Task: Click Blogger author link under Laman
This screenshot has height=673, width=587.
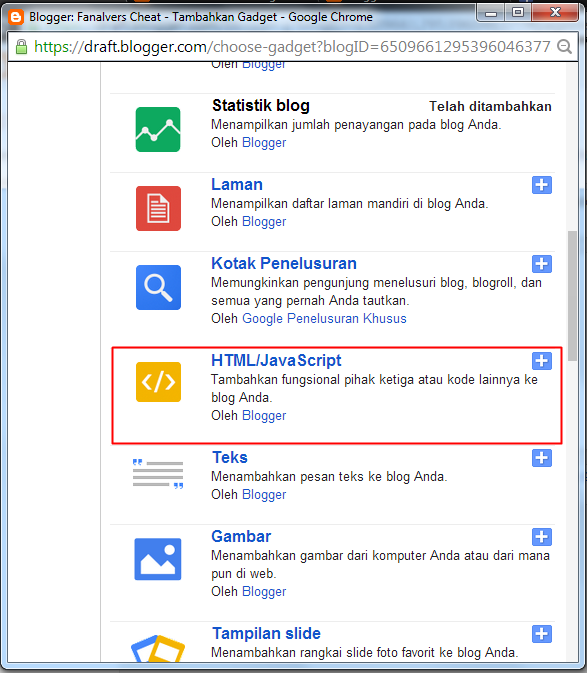Action: pos(264,221)
